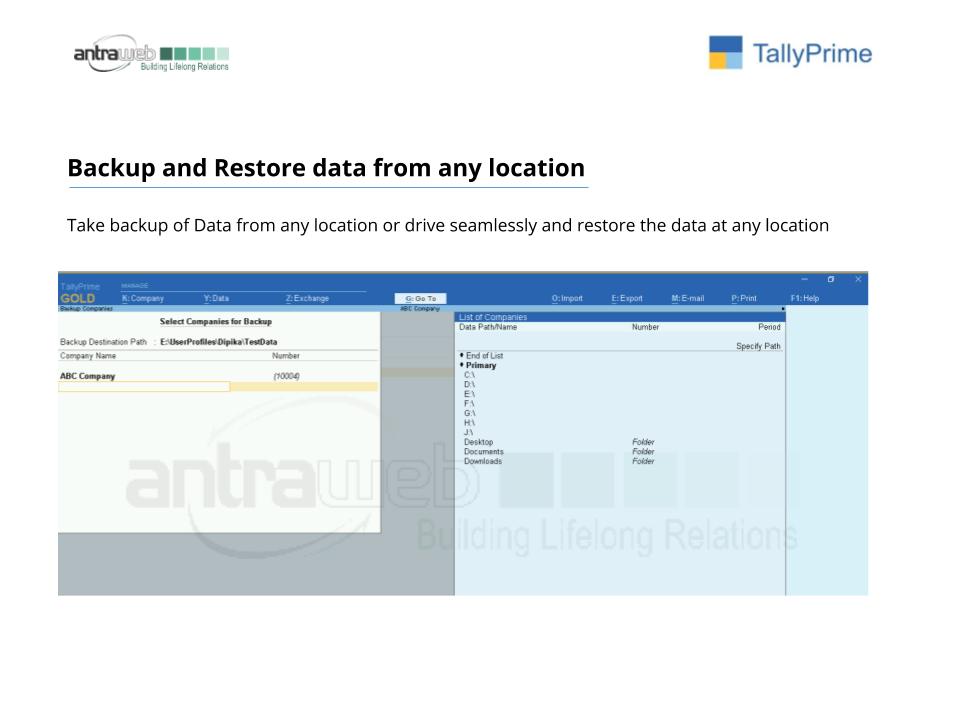This screenshot has width=960, height=720.
Task: Select the F:\ drive in list
Action: pyautogui.click(x=469, y=404)
